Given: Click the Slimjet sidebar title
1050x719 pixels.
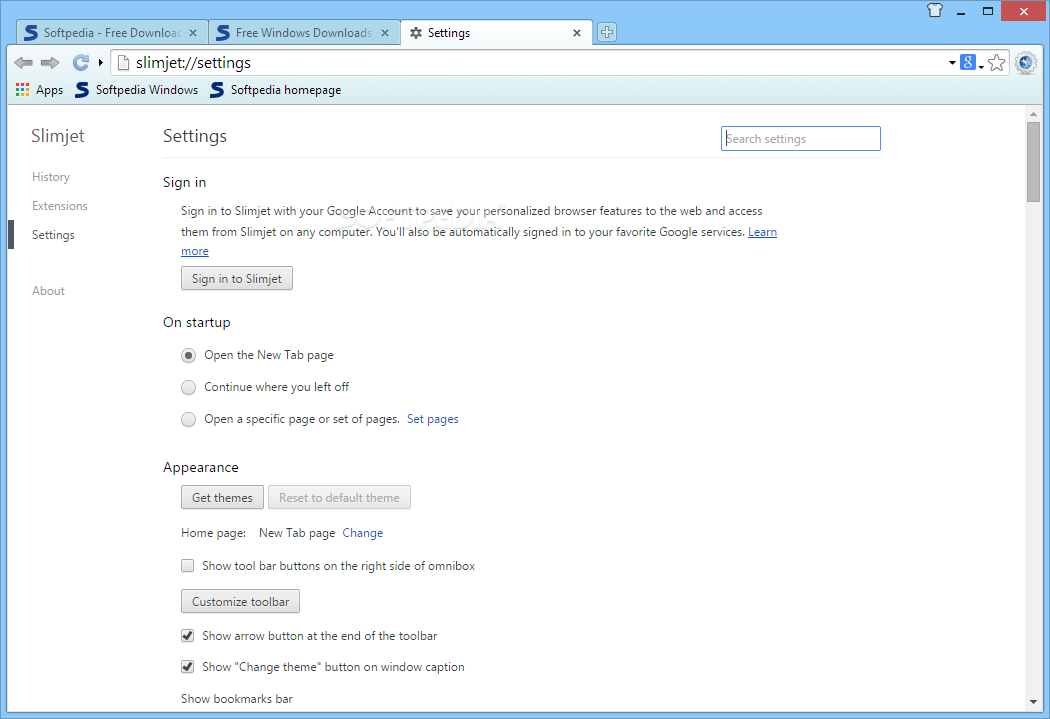Looking at the screenshot, I should click(58, 136).
